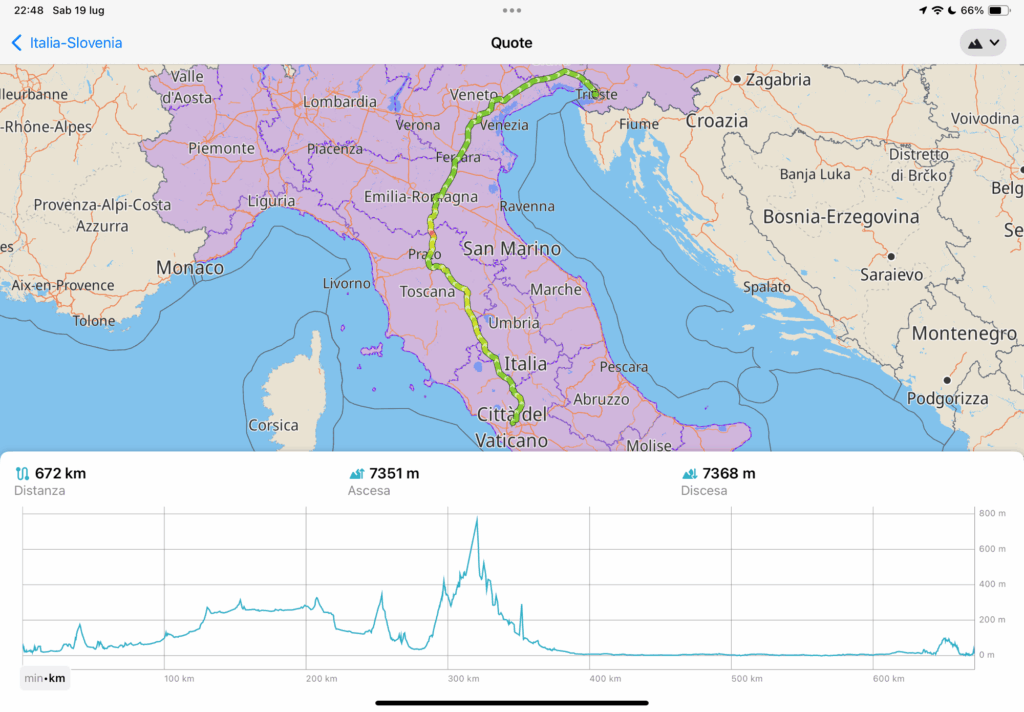Screen dimensions: 1024x712
Task: Tap the 100 km axis label
Action: (x=179, y=679)
